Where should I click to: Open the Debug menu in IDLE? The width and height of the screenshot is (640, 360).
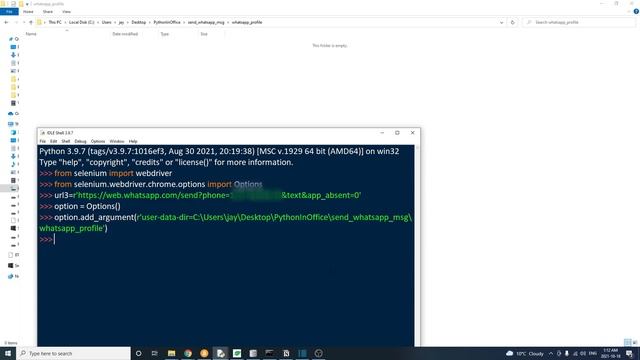(80, 141)
